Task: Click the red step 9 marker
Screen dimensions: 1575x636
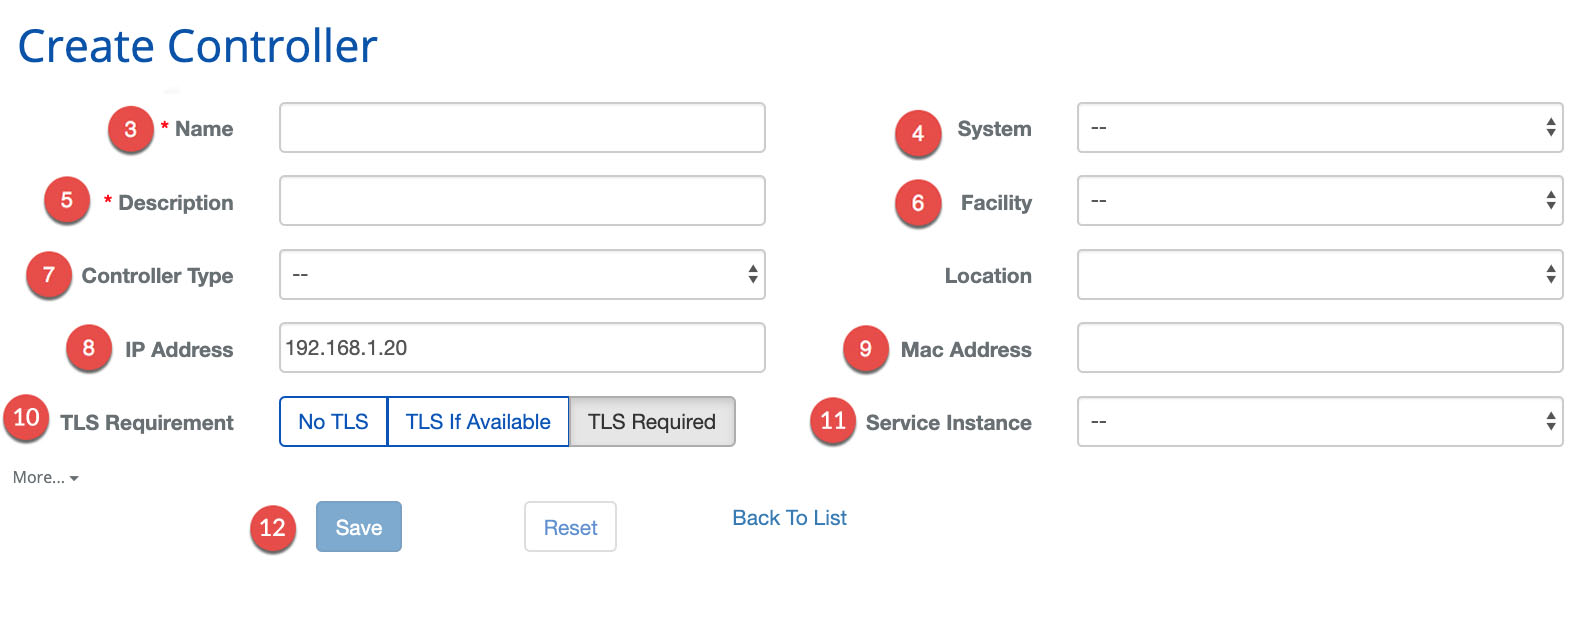Action: 866,349
